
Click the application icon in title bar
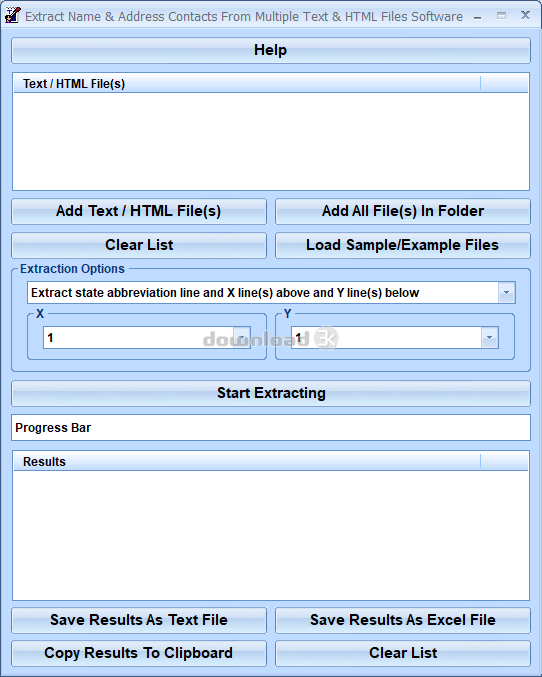[12, 15]
